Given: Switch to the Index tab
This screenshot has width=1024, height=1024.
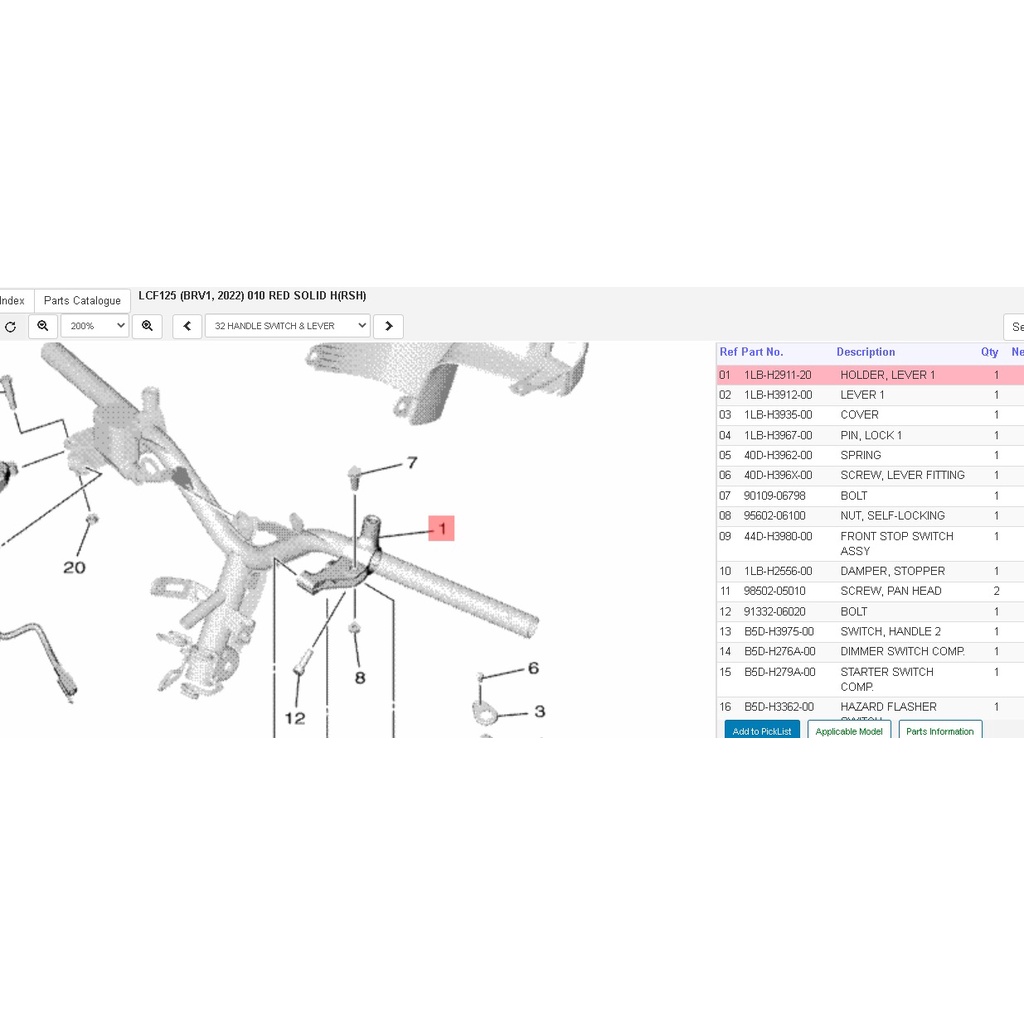Looking at the screenshot, I should click(x=13, y=301).
